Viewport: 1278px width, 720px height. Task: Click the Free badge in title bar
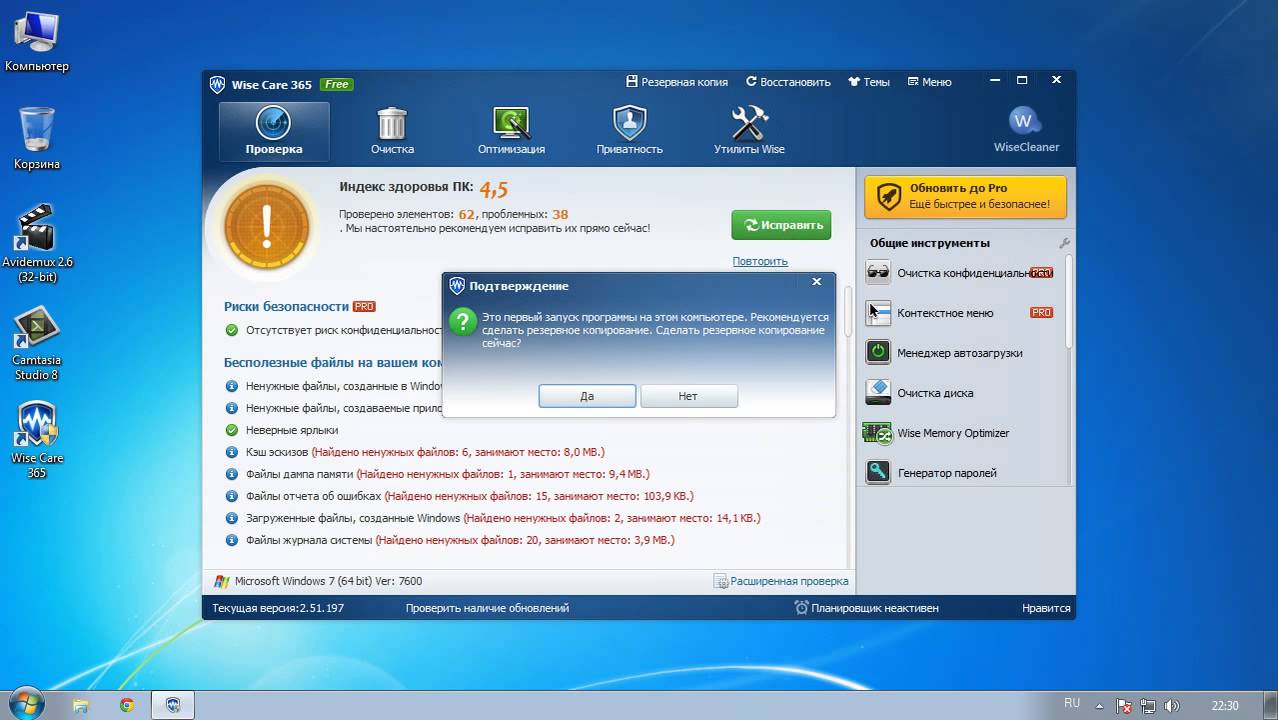337,84
